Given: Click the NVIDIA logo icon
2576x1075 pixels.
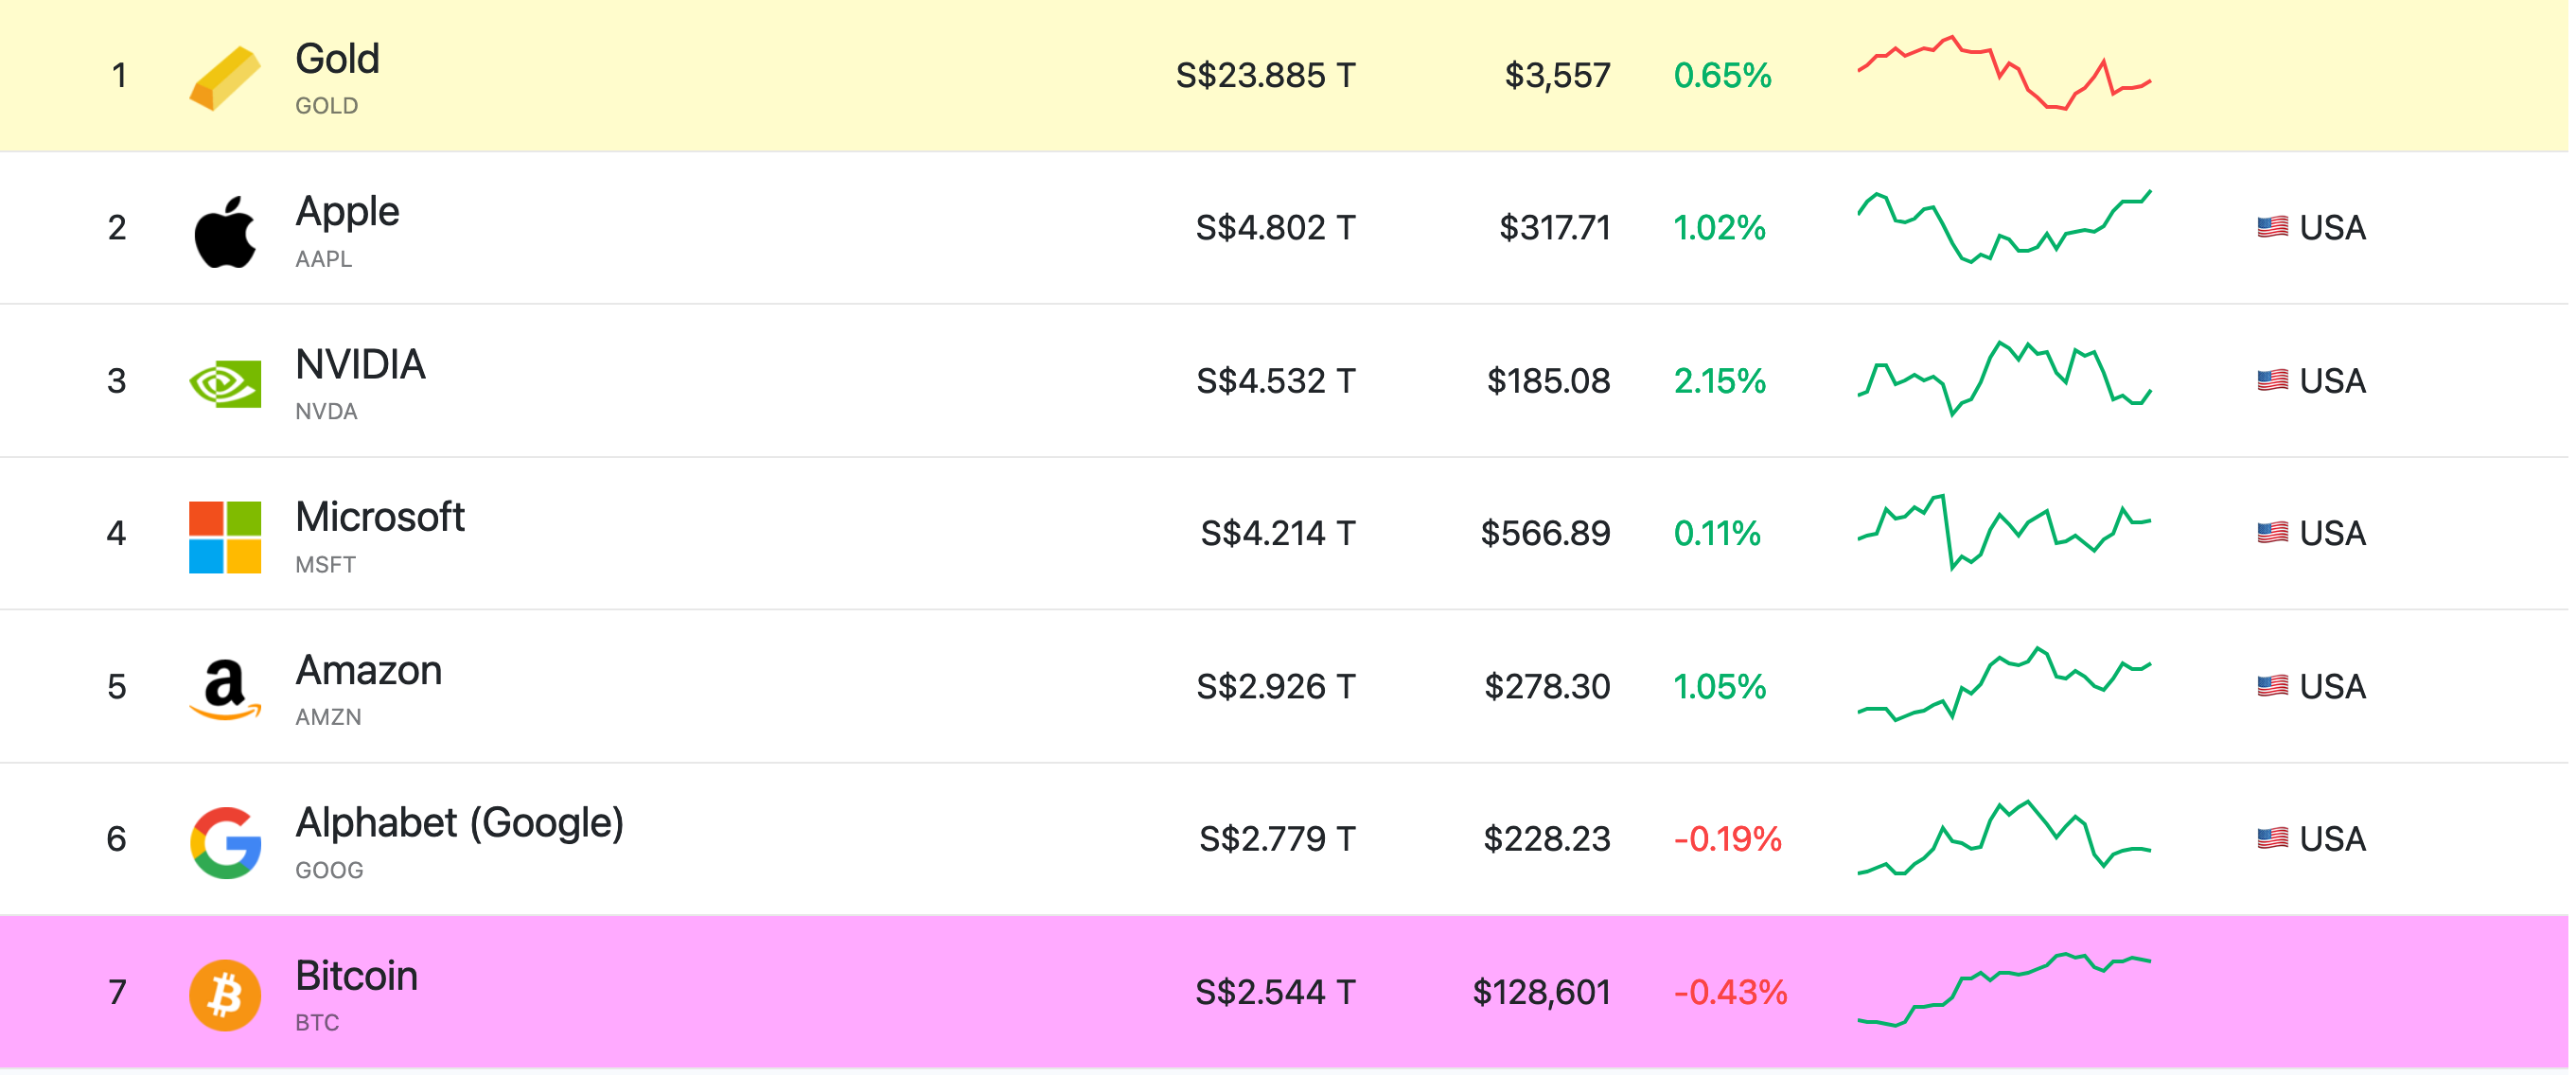Looking at the screenshot, I should point(225,383).
